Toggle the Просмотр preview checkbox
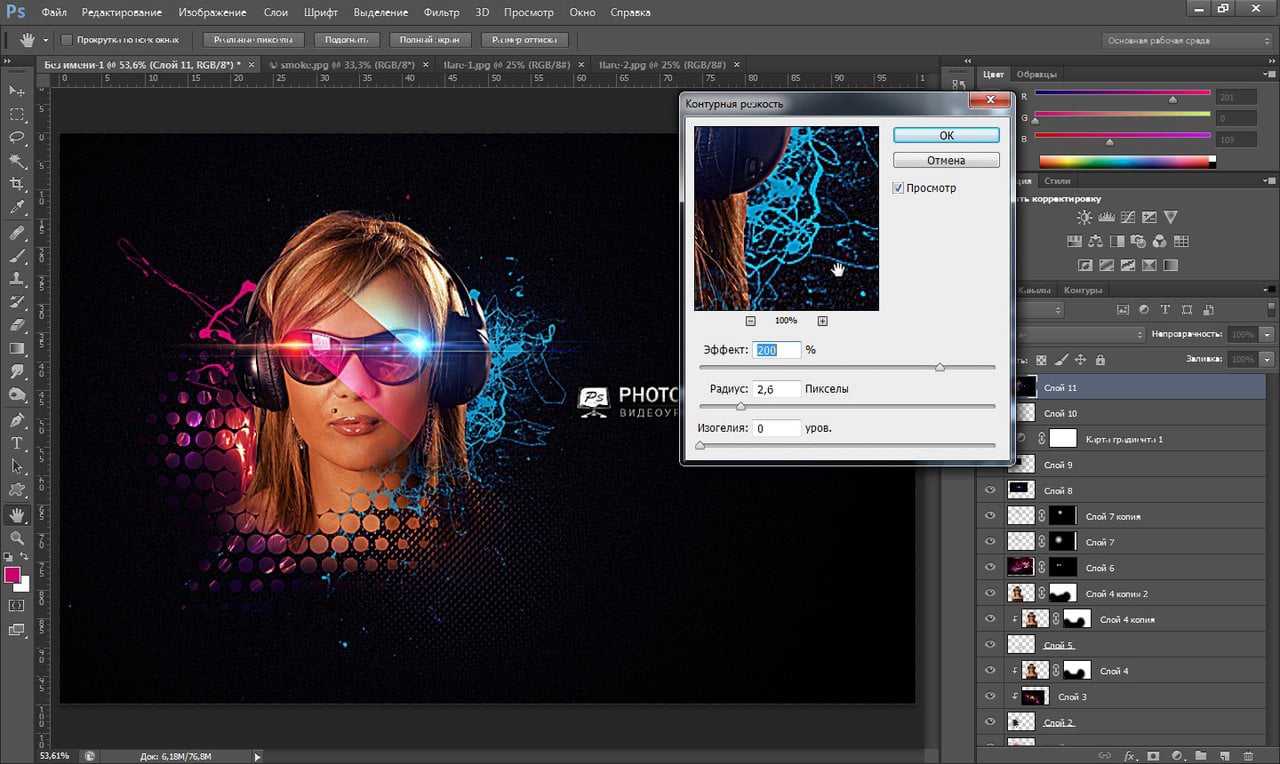Viewport: 1280px width, 764px height. point(898,188)
